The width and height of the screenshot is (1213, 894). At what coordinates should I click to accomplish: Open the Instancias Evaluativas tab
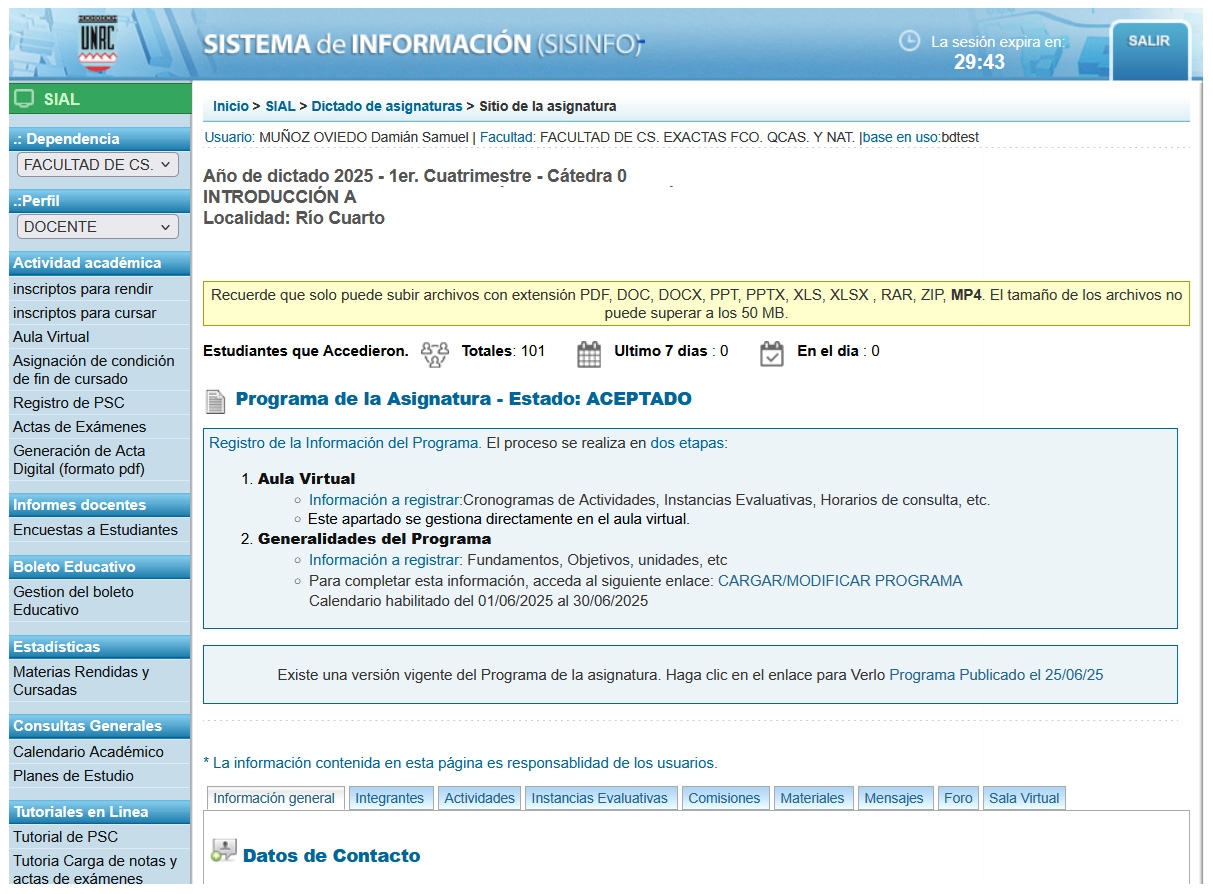(x=599, y=798)
